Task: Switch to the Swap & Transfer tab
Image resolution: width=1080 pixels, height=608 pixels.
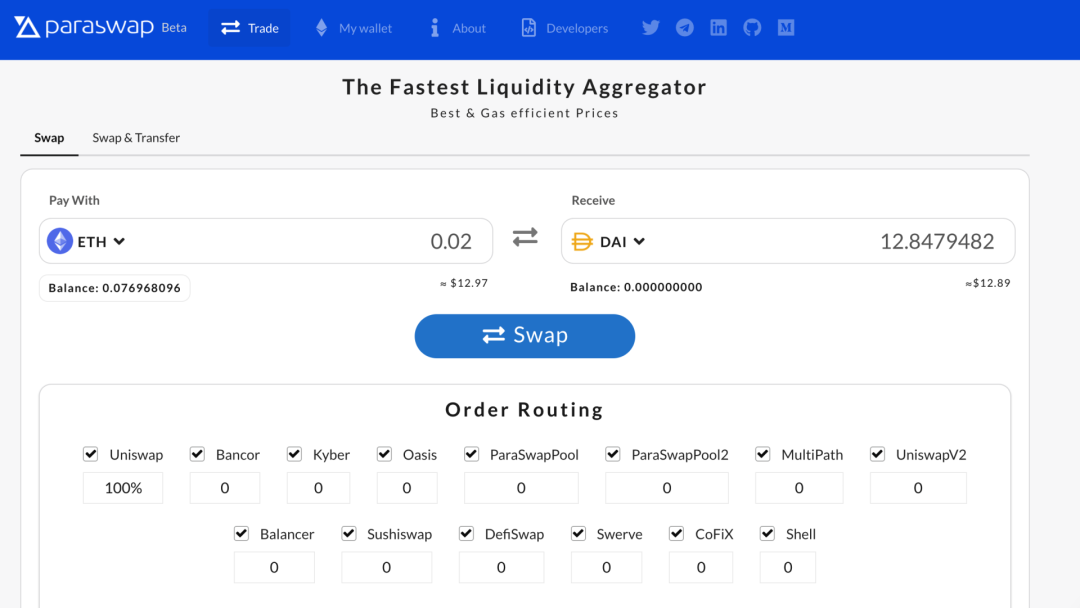Action: point(136,138)
